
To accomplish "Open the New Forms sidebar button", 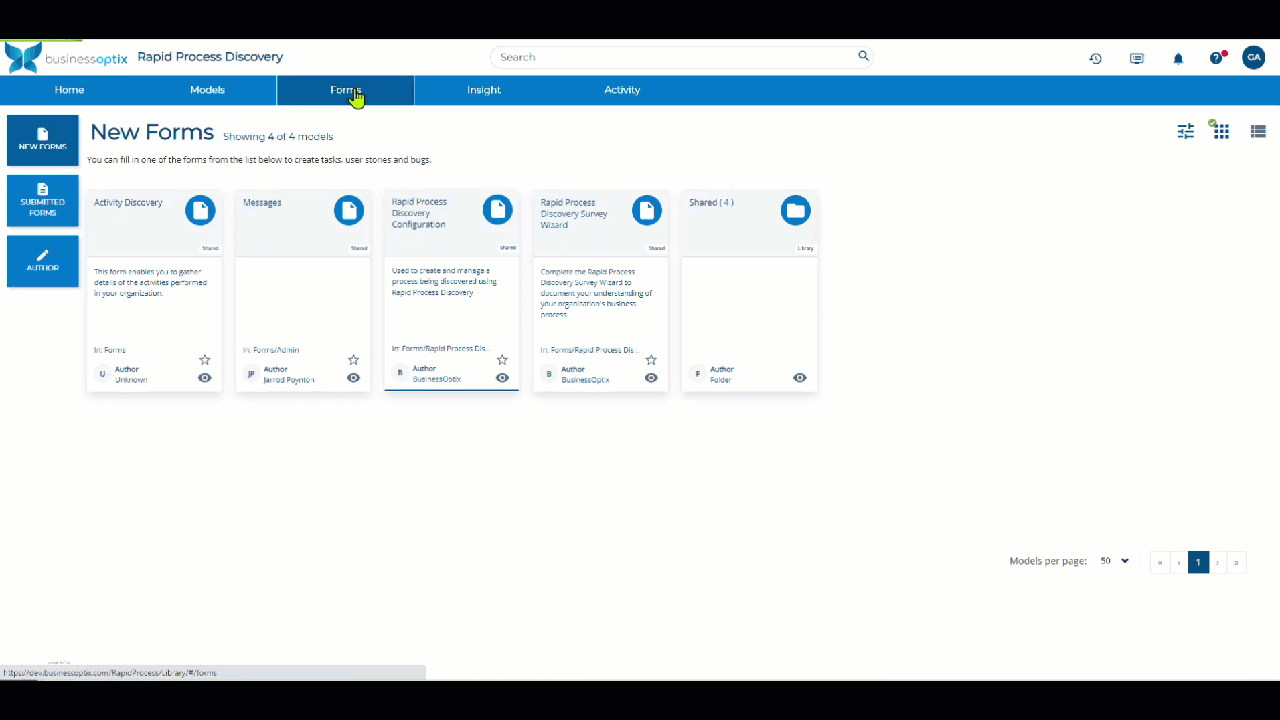I will tap(43, 140).
